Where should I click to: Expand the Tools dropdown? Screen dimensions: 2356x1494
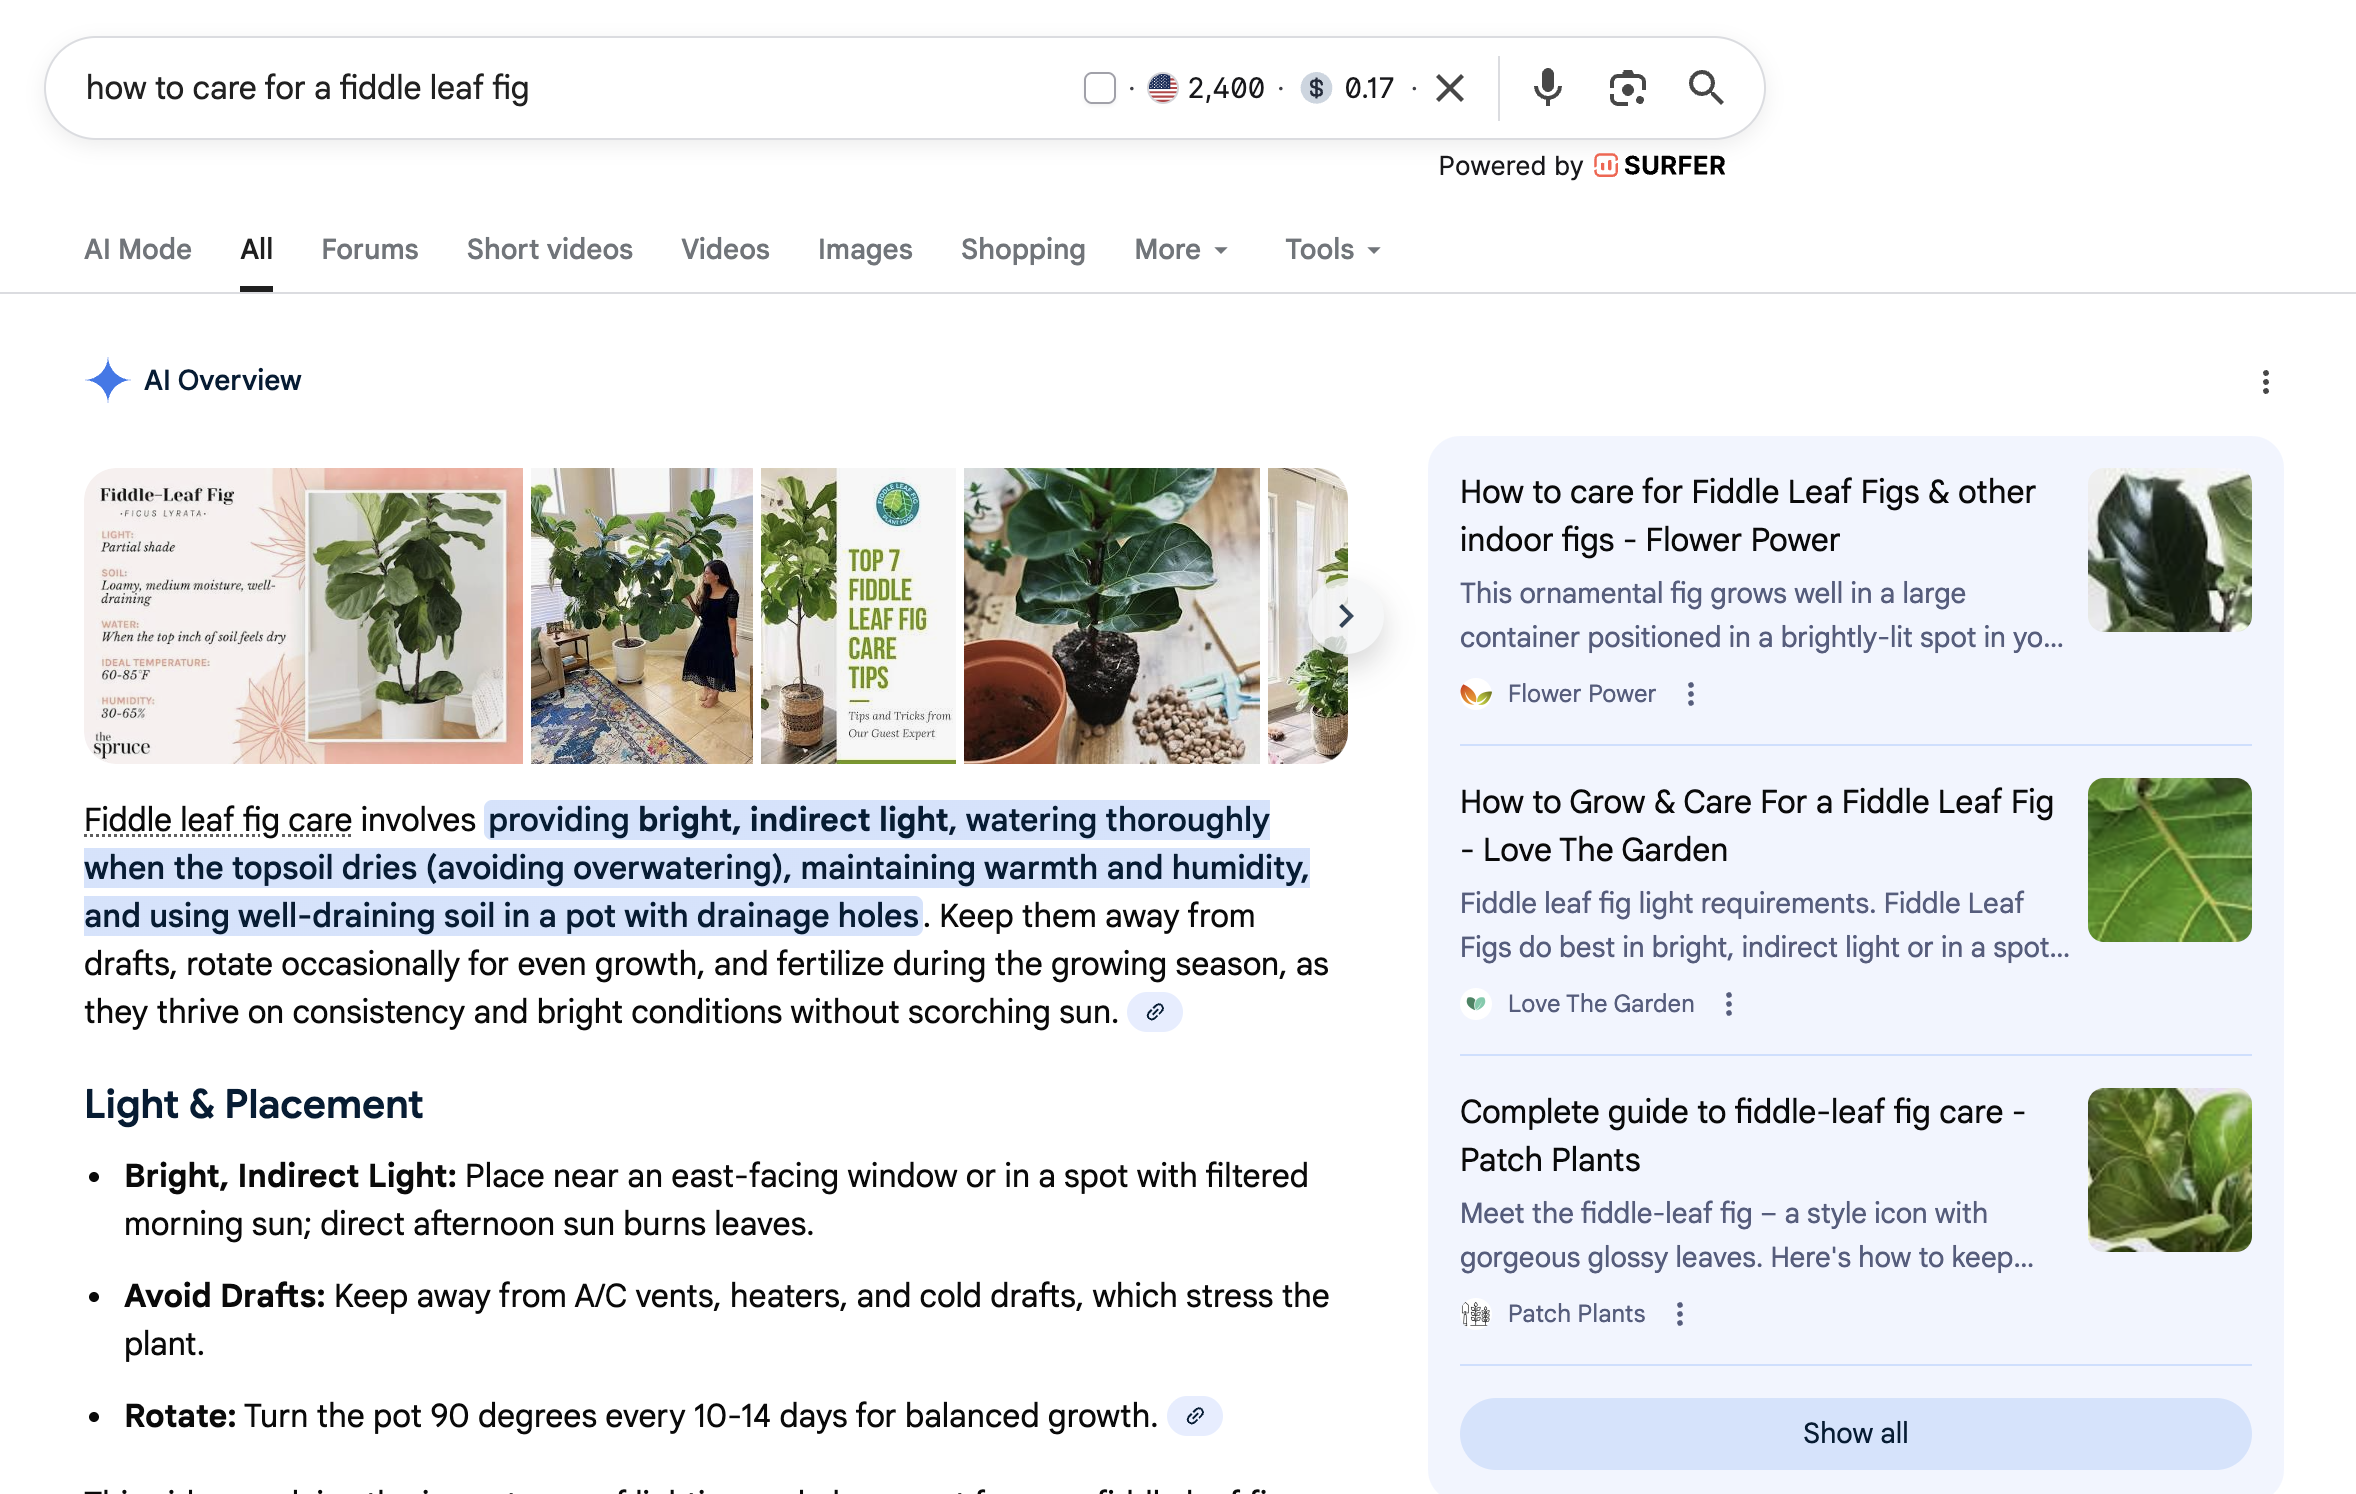point(1331,250)
